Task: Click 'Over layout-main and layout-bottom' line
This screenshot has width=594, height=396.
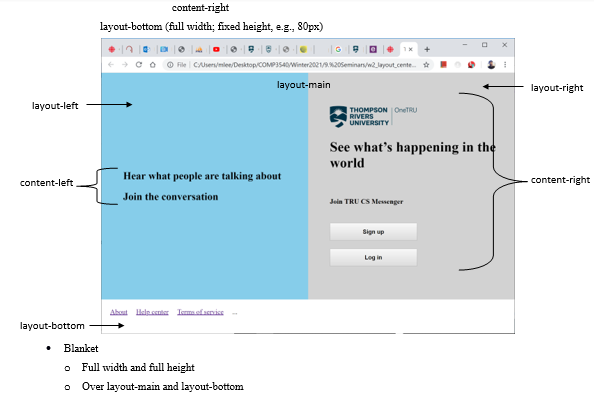Action: (163, 387)
